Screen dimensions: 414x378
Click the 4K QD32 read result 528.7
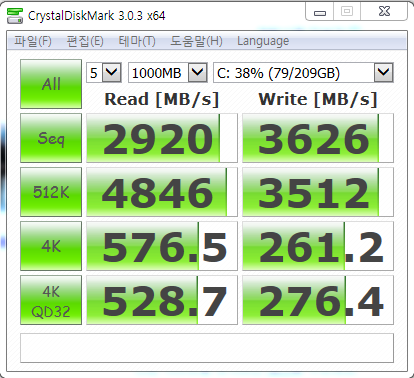pos(162,300)
